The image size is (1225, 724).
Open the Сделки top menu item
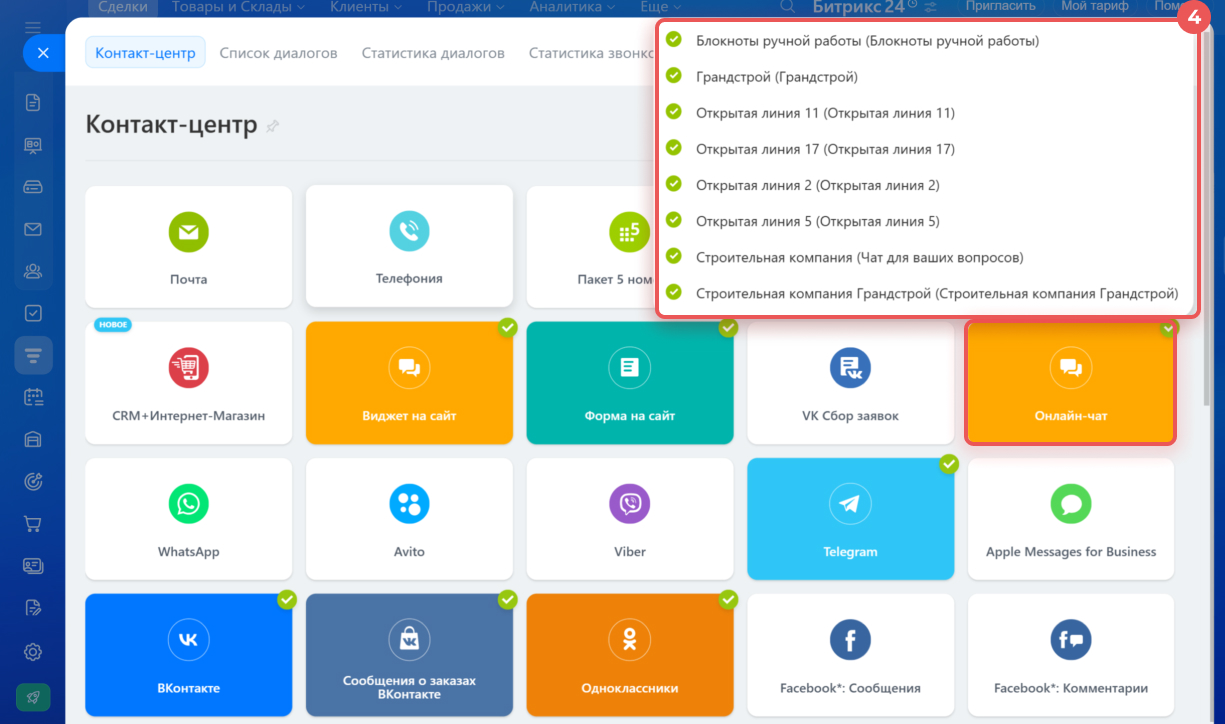123,7
